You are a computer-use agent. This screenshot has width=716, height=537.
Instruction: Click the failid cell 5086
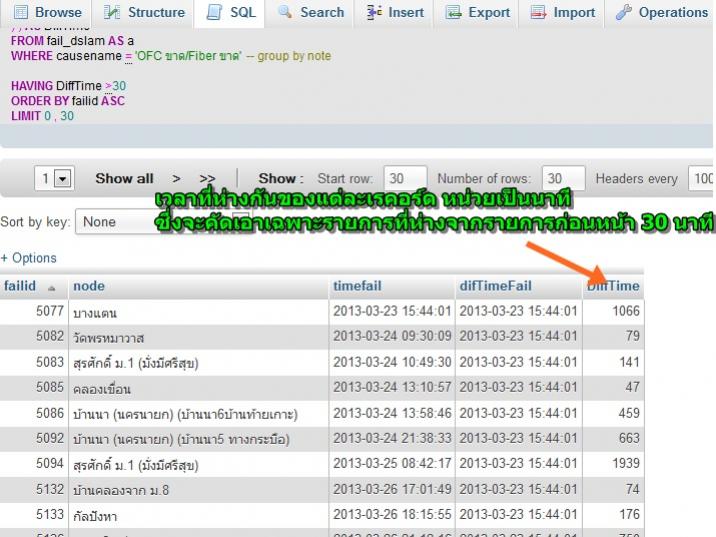[50, 413]
